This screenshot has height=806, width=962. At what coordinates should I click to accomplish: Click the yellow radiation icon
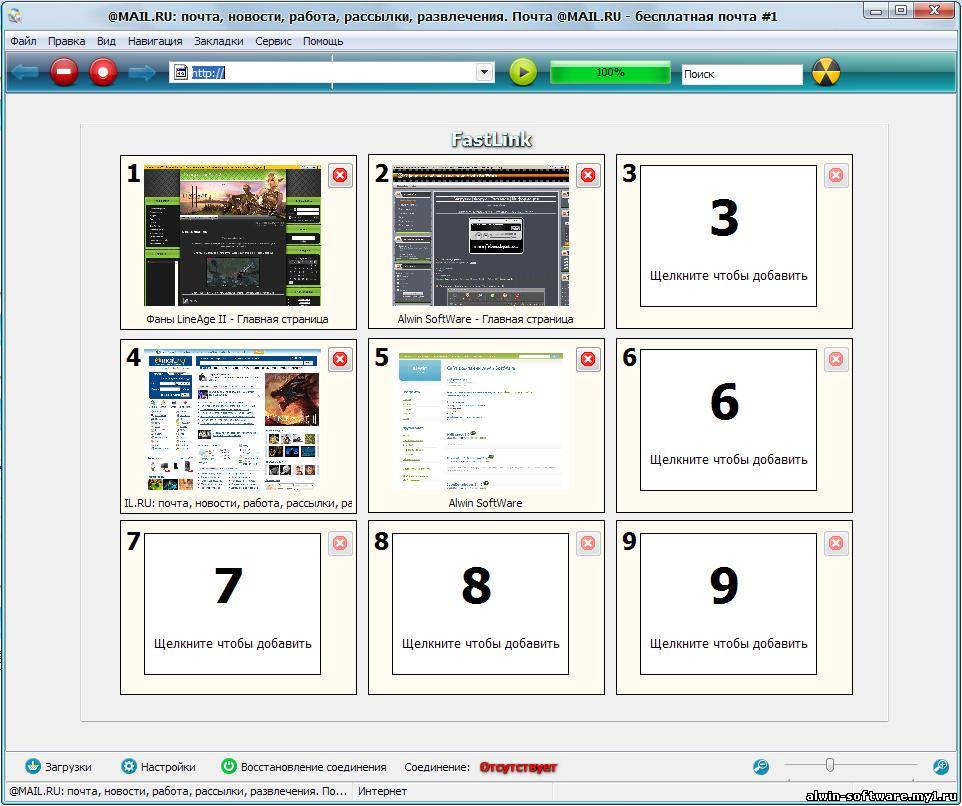click(x=826, y=72)
